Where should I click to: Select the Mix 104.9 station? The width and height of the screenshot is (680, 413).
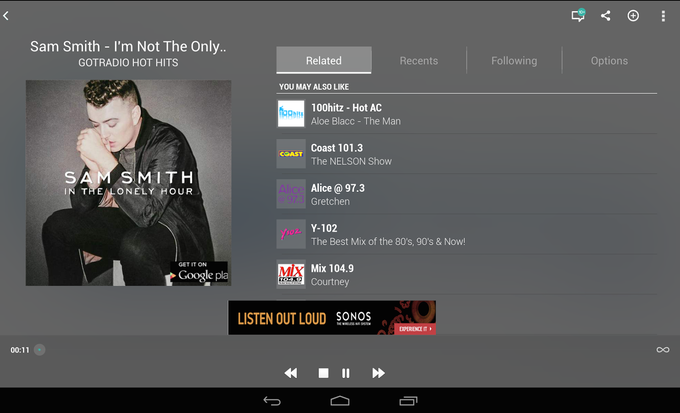point(467,275)
